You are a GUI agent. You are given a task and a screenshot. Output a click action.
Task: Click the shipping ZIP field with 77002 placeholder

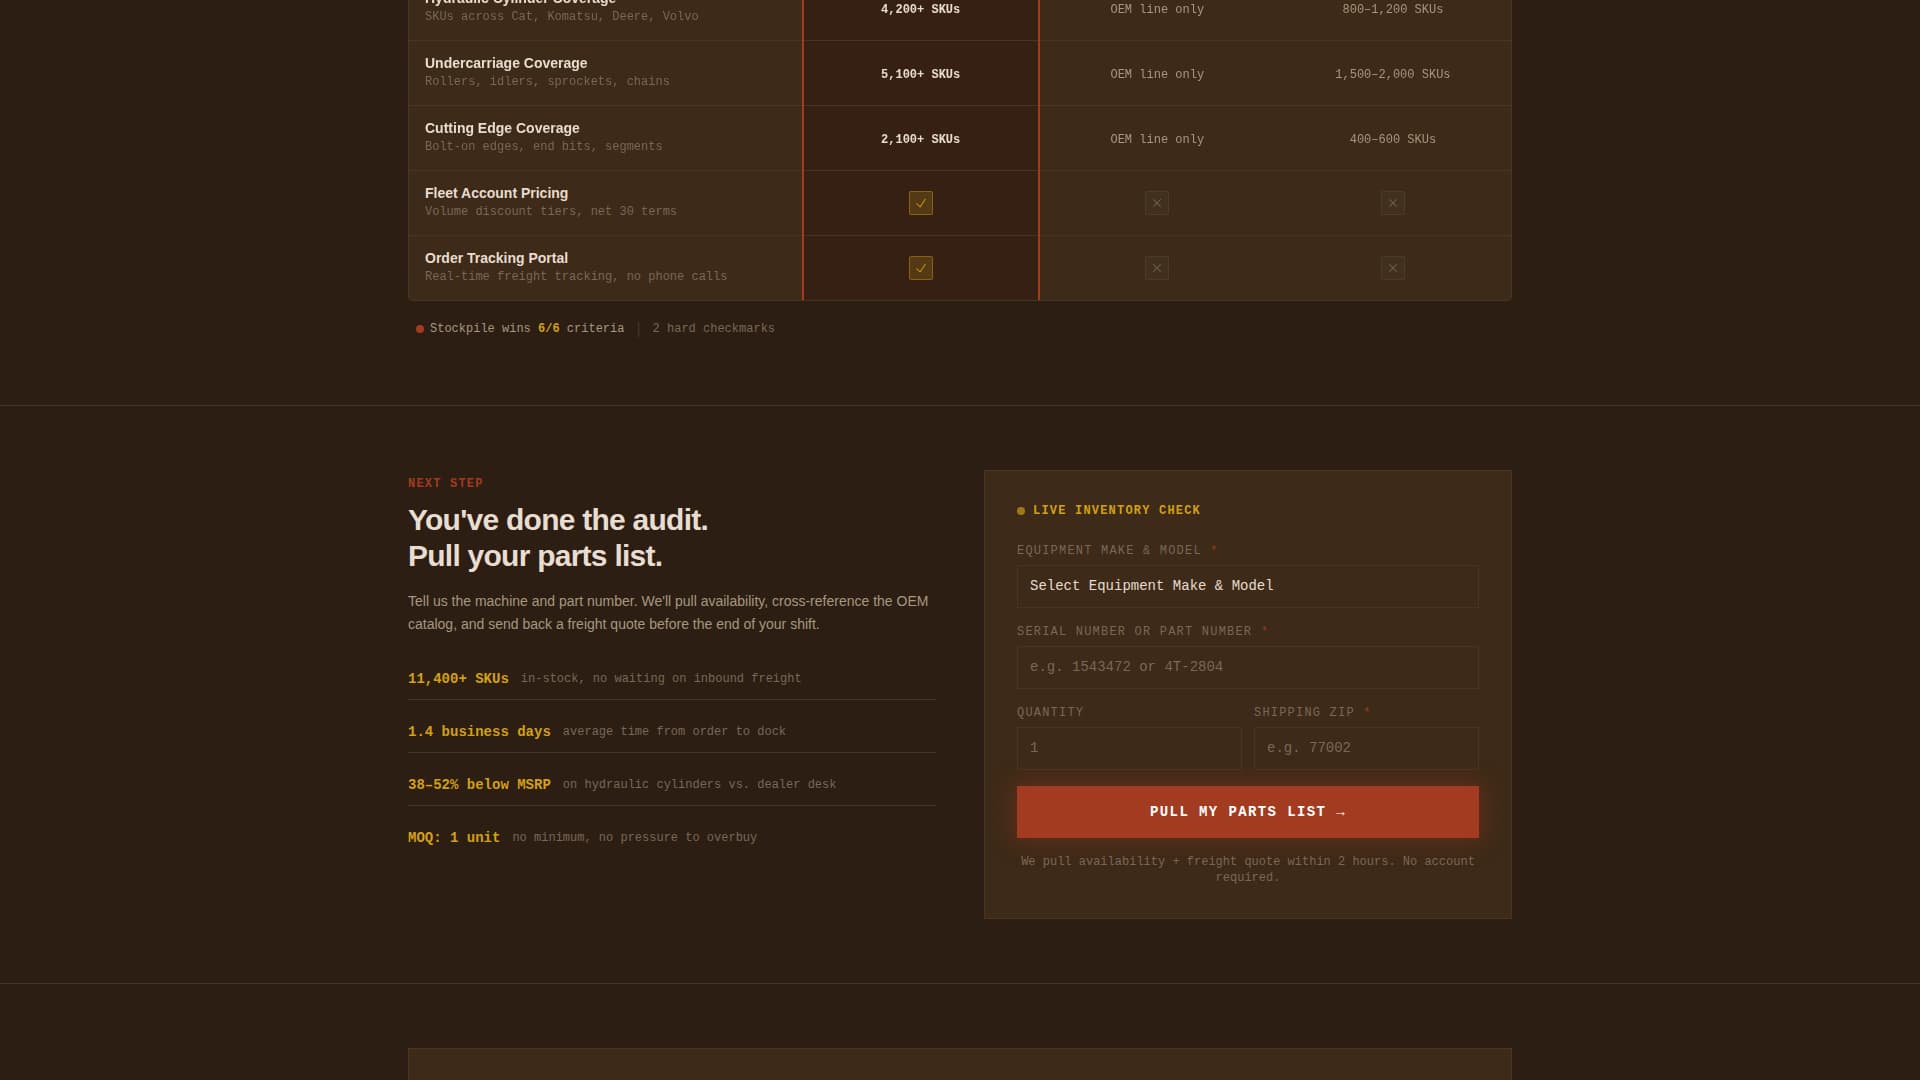[1365, 747]
